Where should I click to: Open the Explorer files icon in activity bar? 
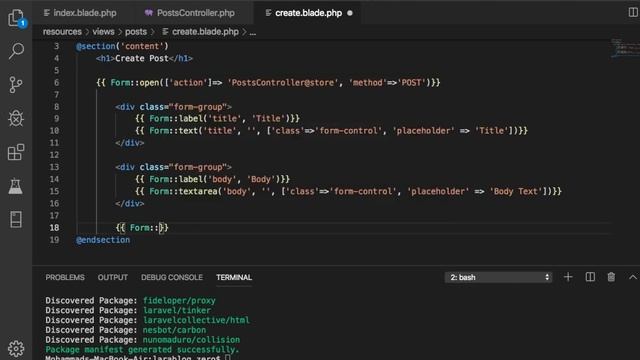click(16, 18)
